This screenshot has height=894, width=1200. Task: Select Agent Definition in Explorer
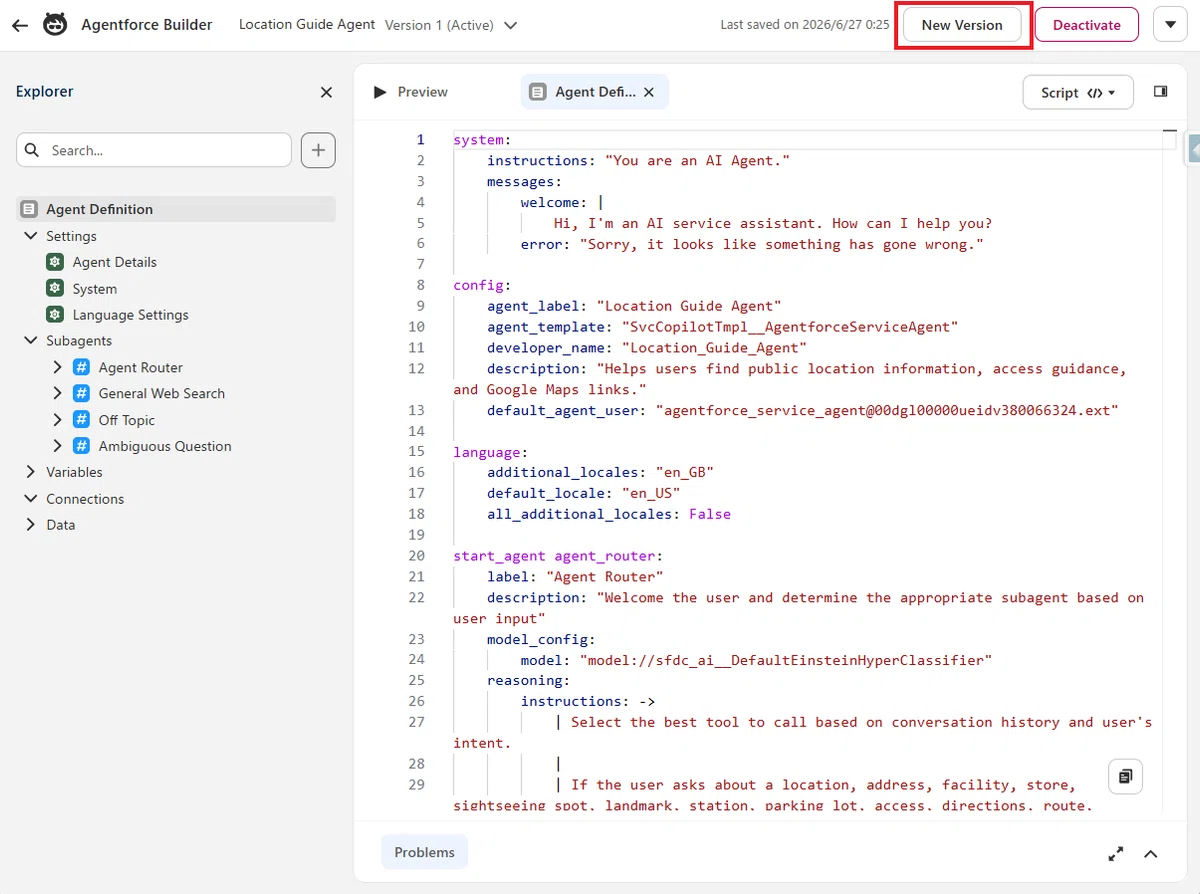(176, 209)
